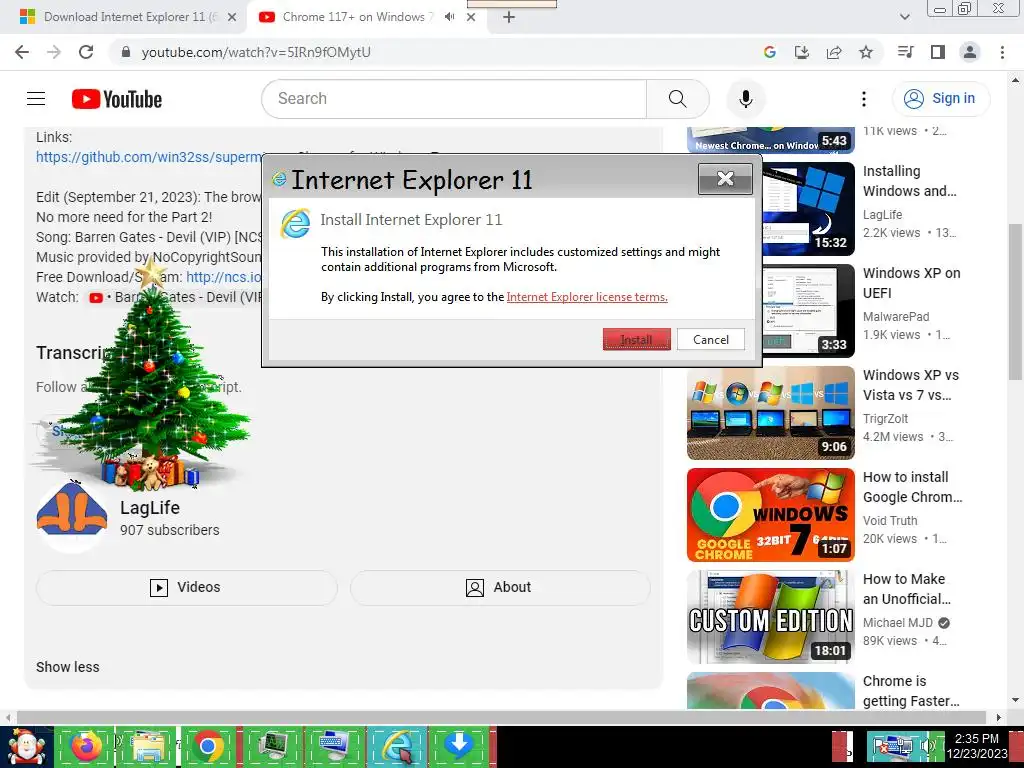
Task: Click the address bar URL
Action: (x=256, y=52)
